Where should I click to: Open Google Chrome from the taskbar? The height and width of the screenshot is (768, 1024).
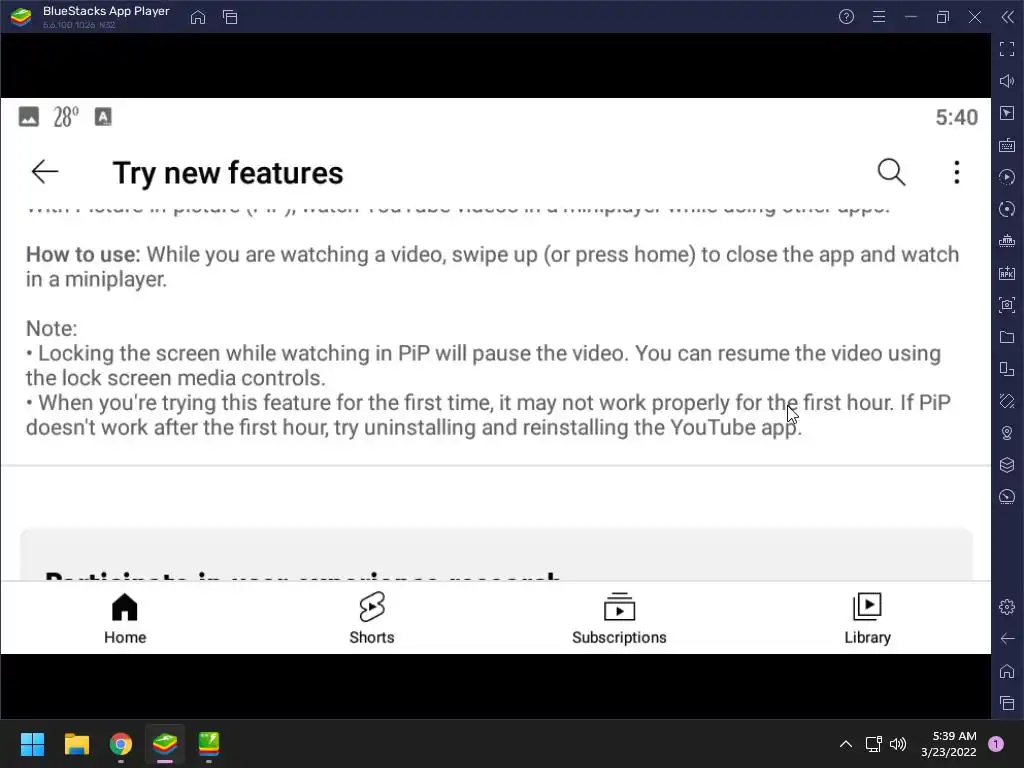click(x=121, y=744)
